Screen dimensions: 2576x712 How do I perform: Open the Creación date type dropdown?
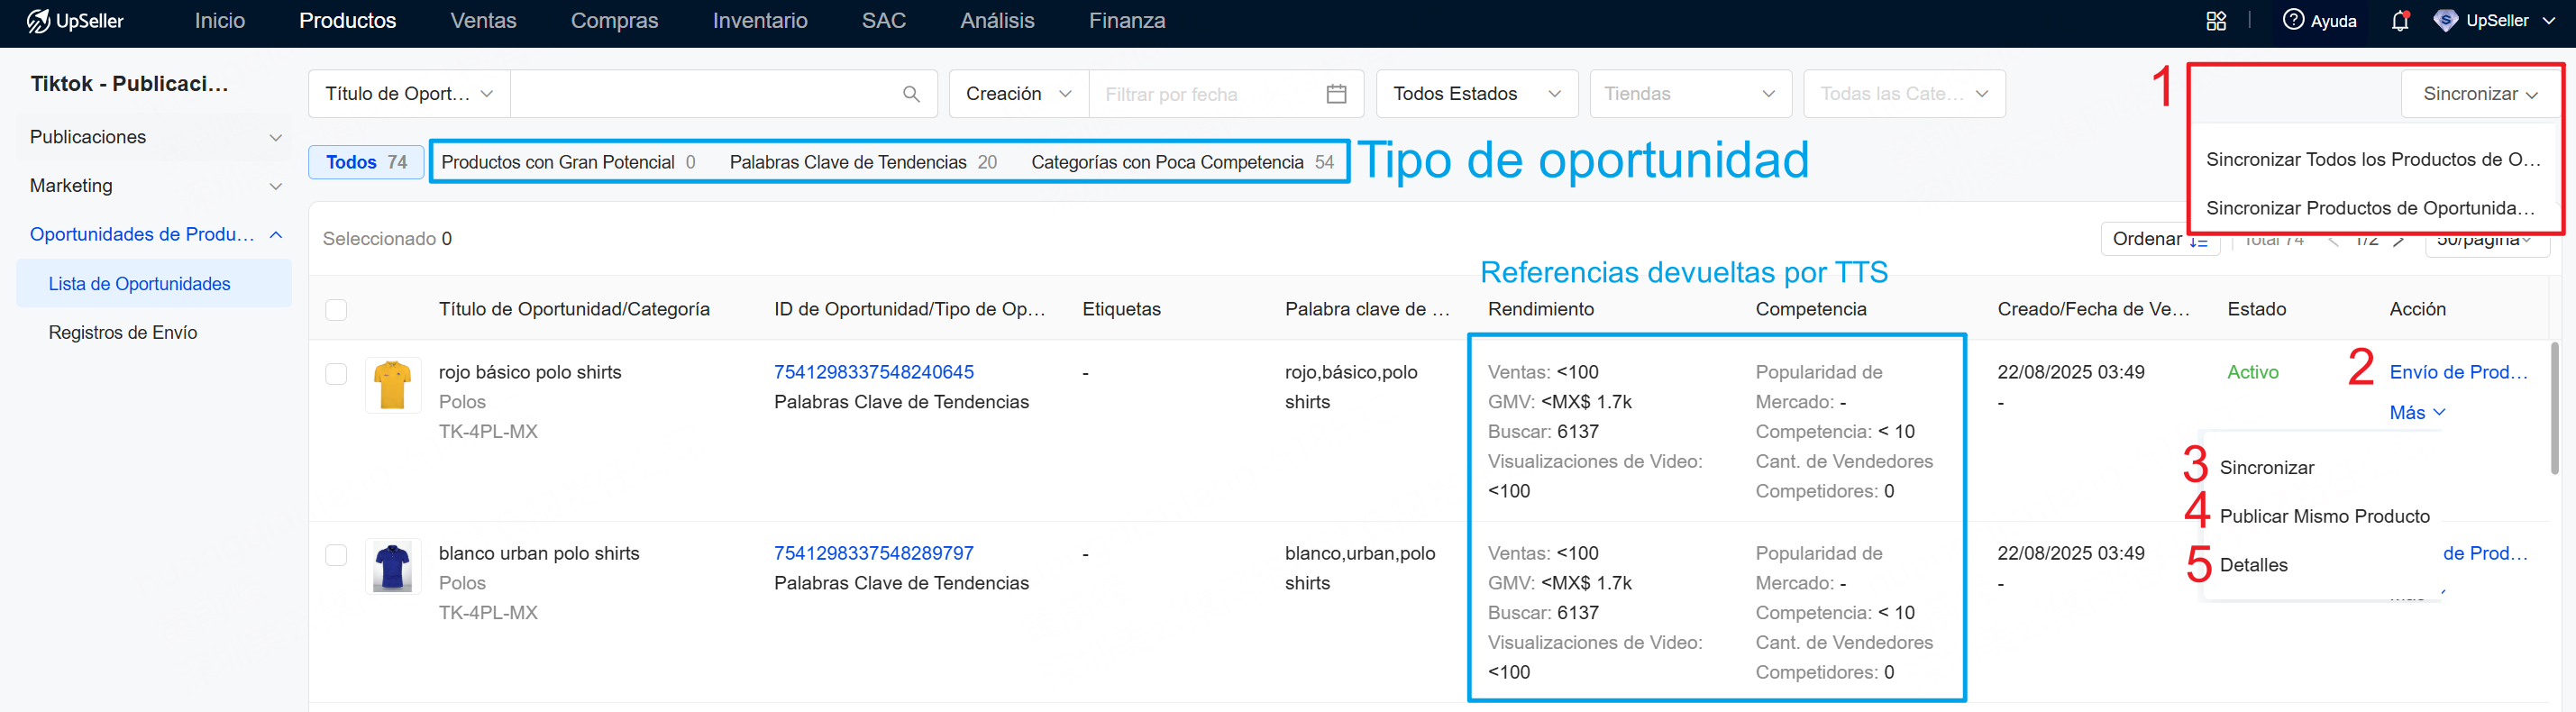(x=1019, y=94)
